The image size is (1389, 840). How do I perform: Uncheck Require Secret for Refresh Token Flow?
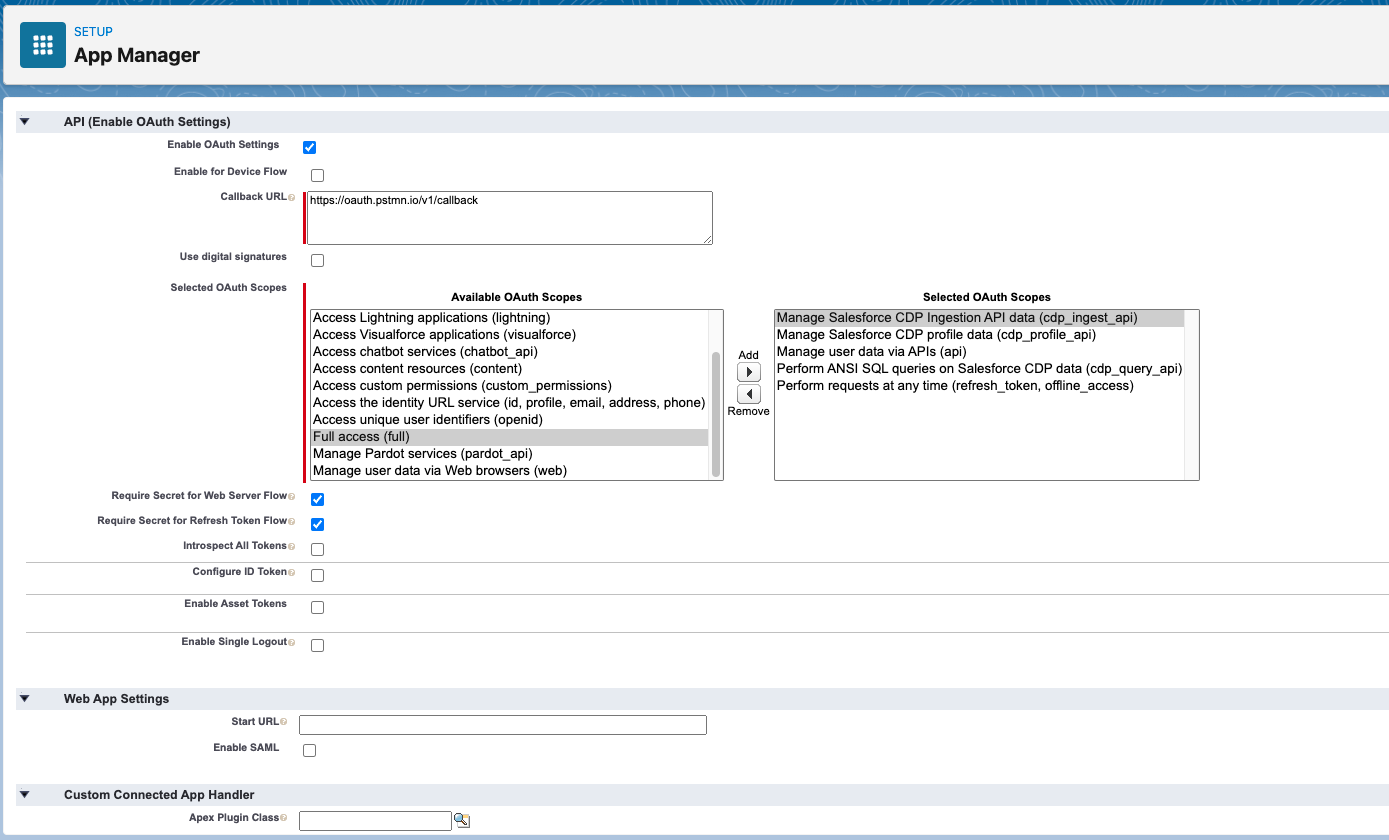click(317, 524)
